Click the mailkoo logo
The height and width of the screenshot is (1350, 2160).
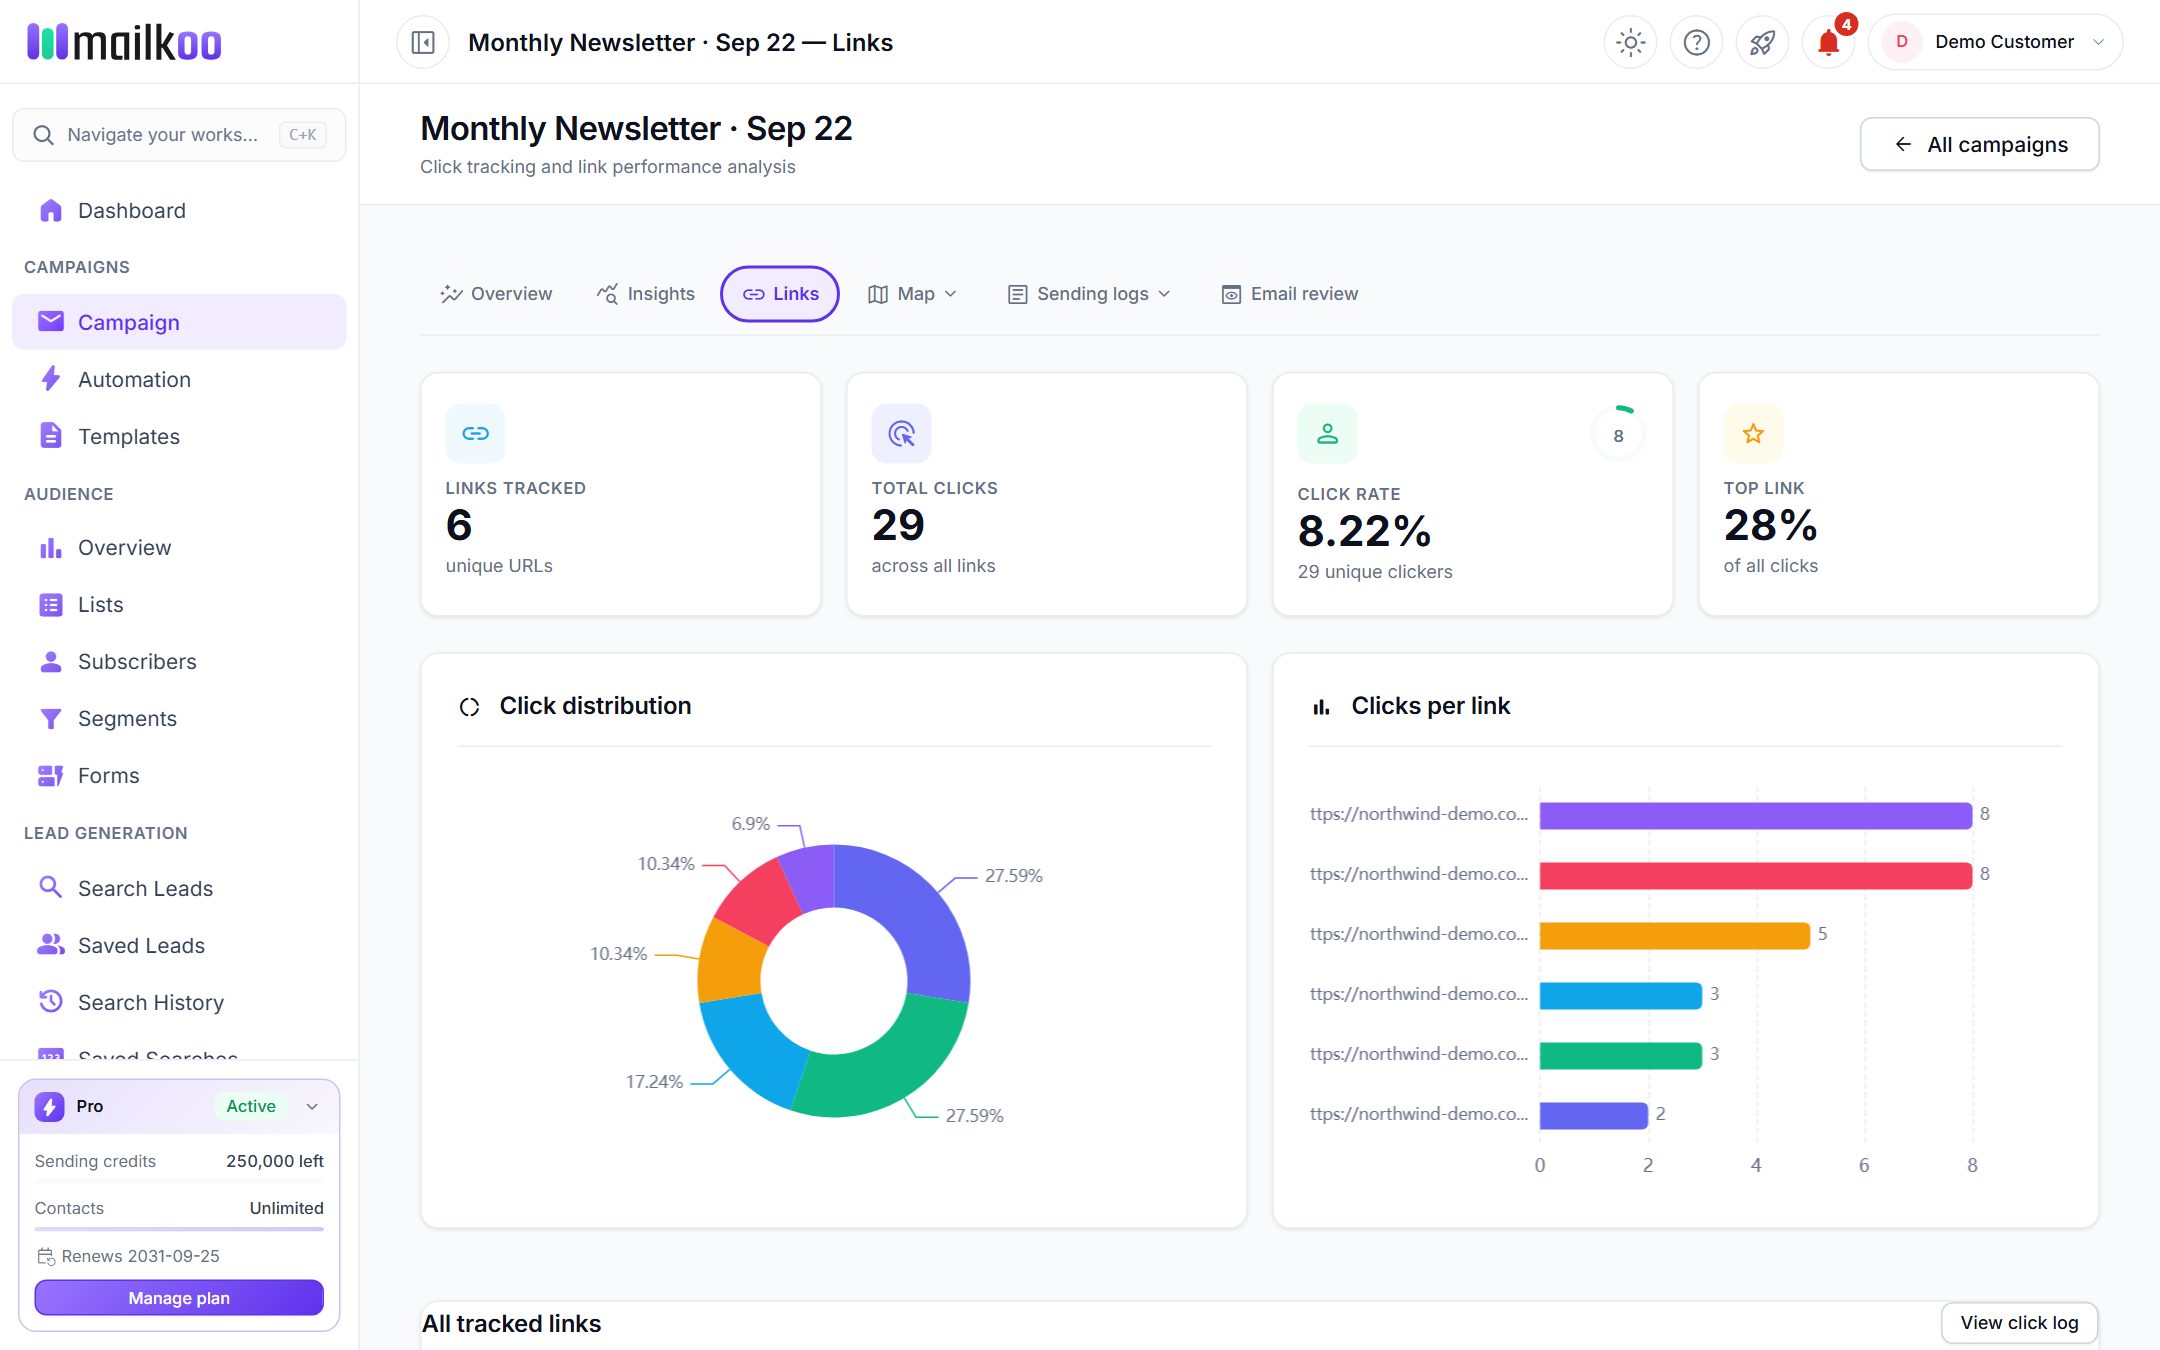point(124,42)
